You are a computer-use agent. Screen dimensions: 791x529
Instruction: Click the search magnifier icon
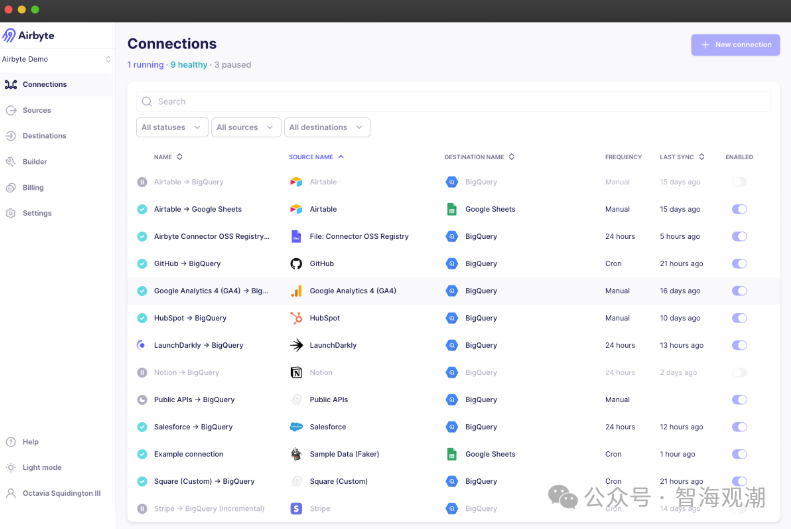147,101
